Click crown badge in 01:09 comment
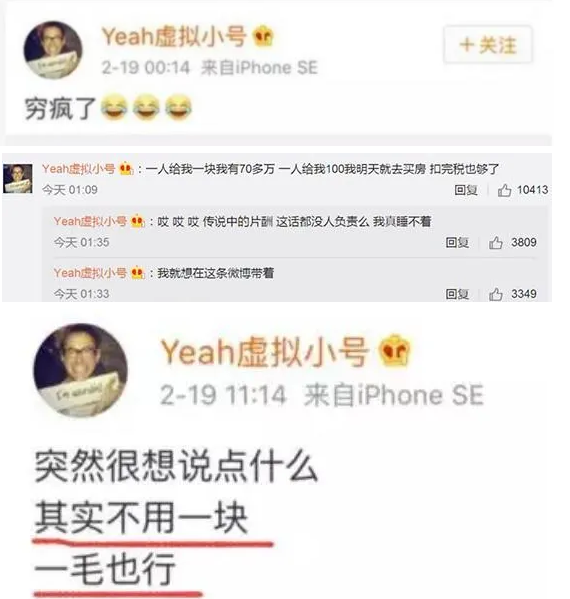 click(126, 168)
